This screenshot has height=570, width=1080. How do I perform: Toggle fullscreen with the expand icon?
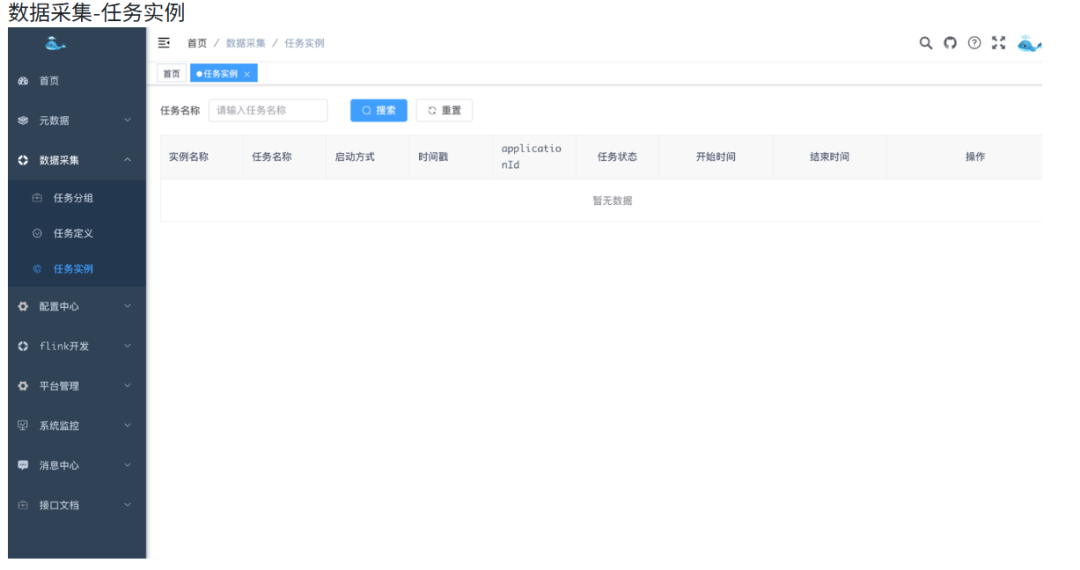click(998, 43)
